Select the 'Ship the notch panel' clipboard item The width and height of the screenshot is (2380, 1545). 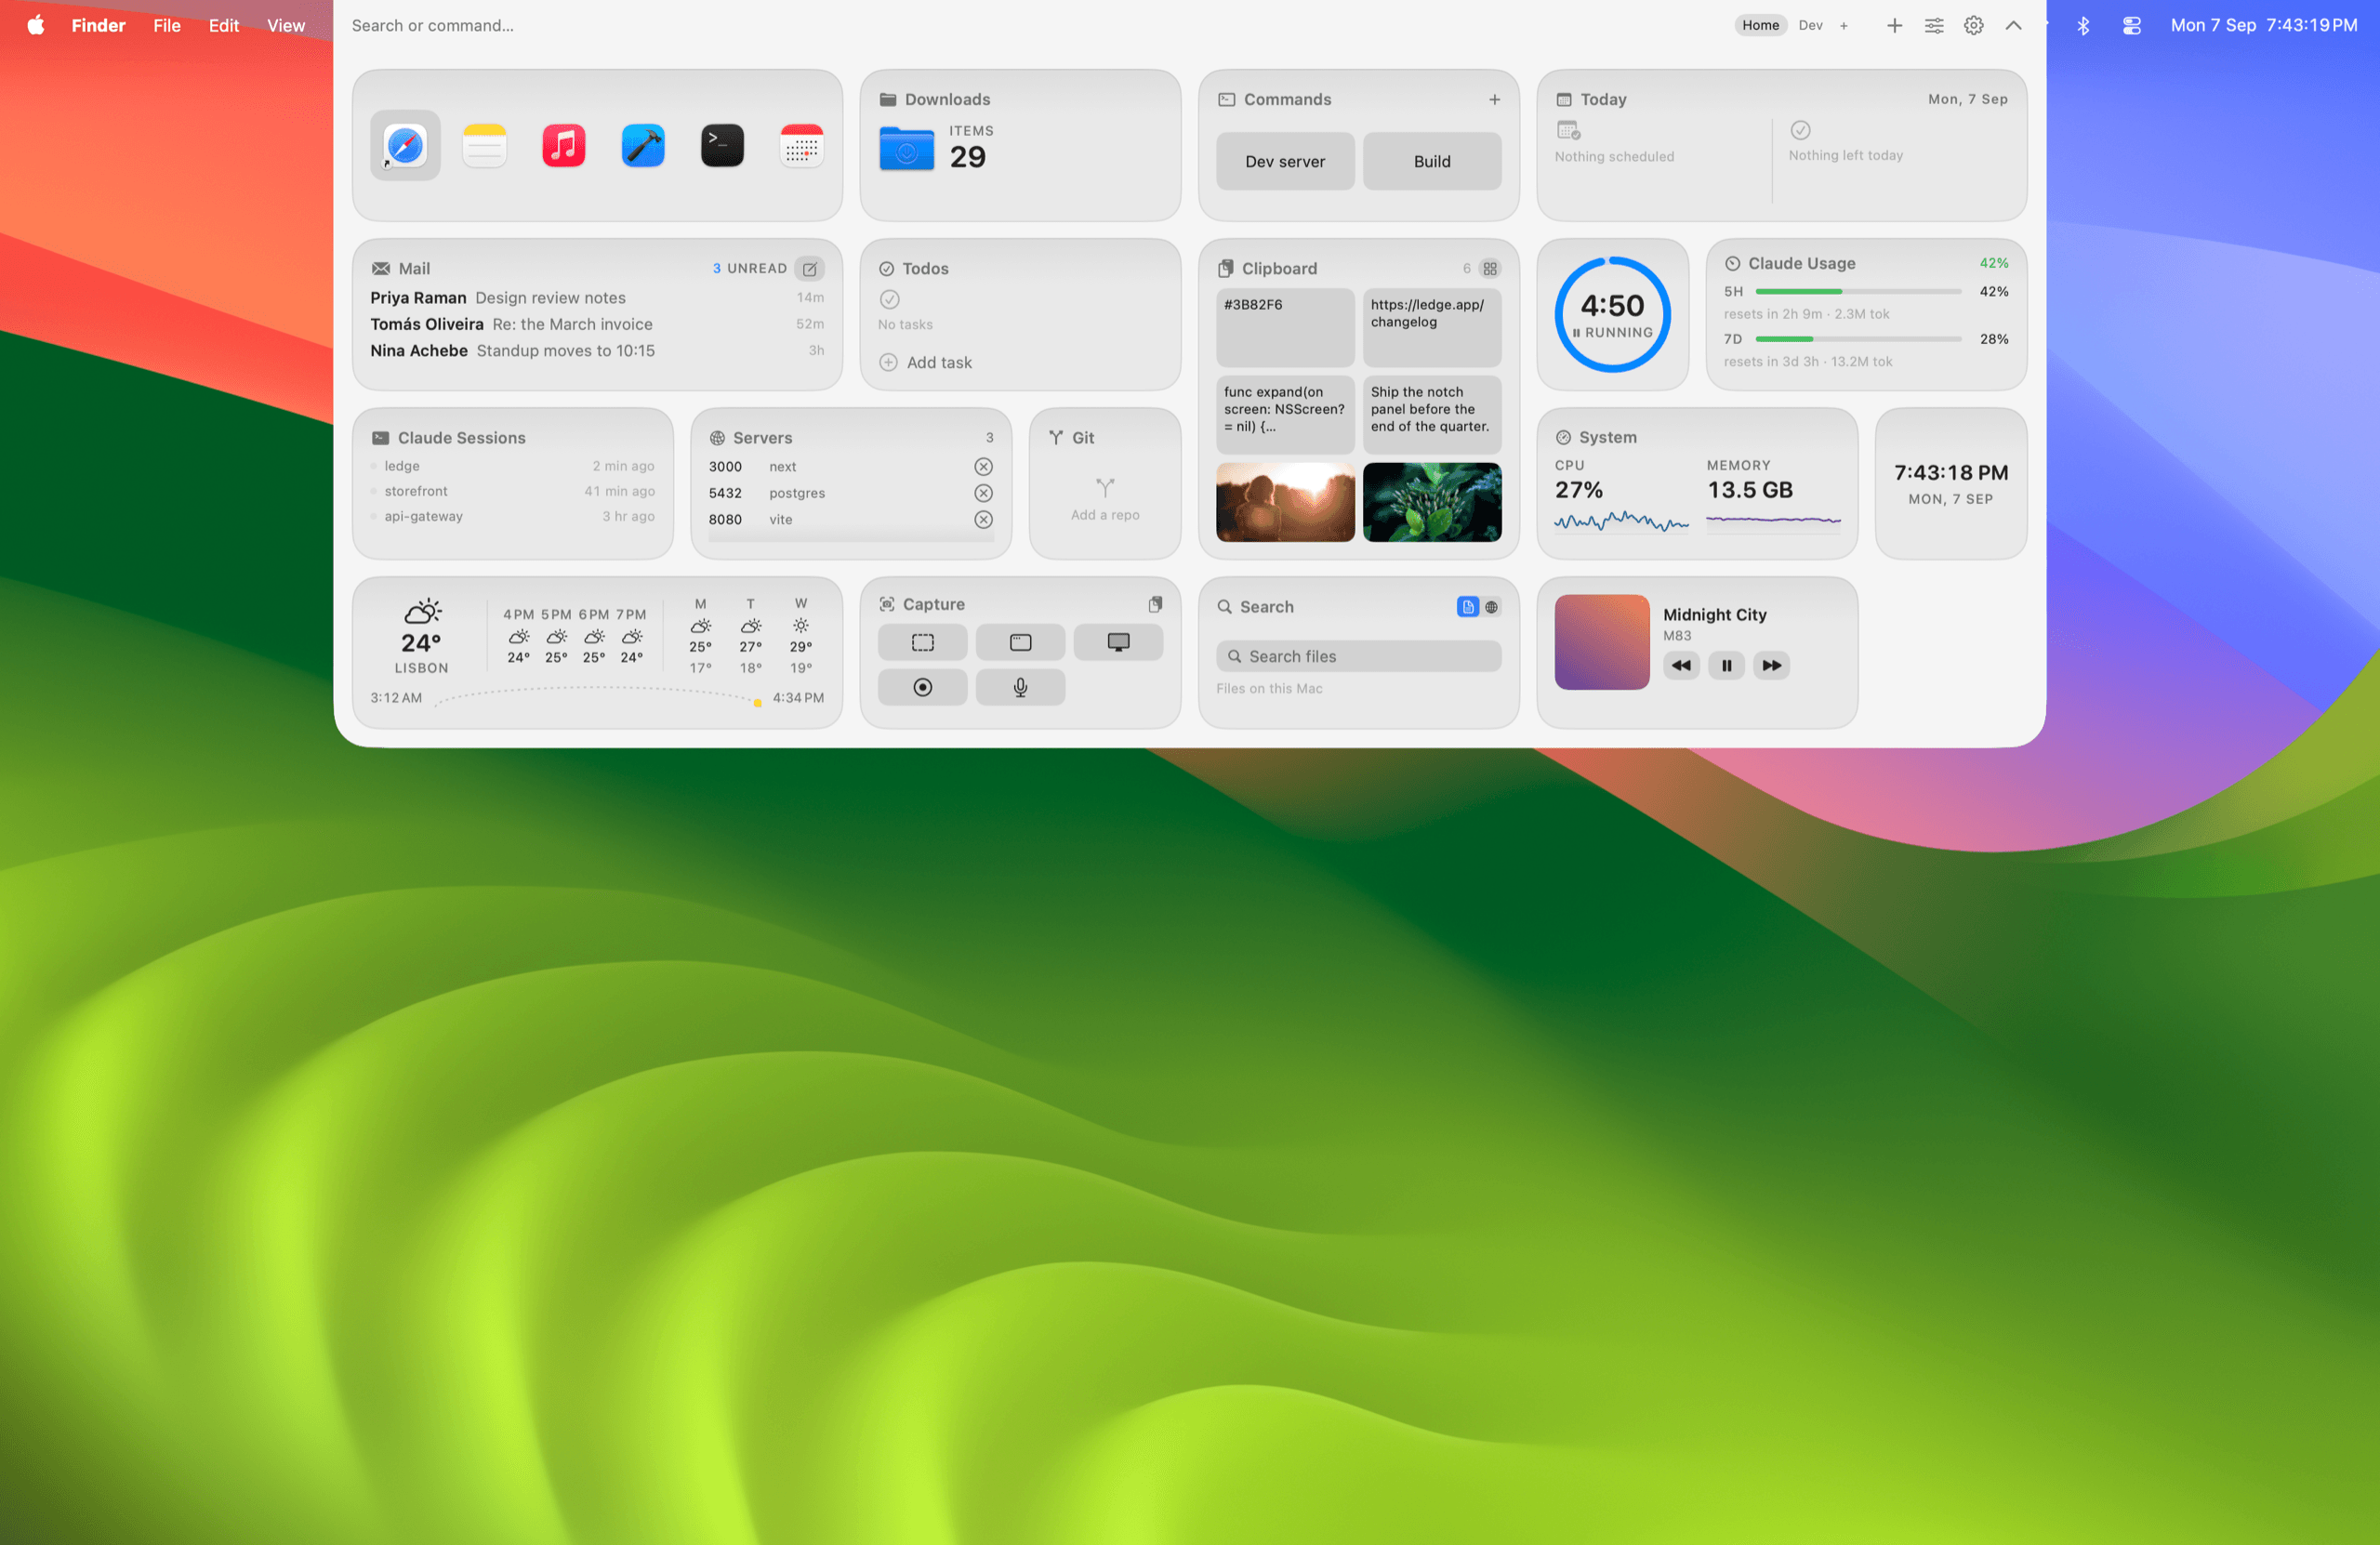pyautogui.click(x=1432, y=415)
